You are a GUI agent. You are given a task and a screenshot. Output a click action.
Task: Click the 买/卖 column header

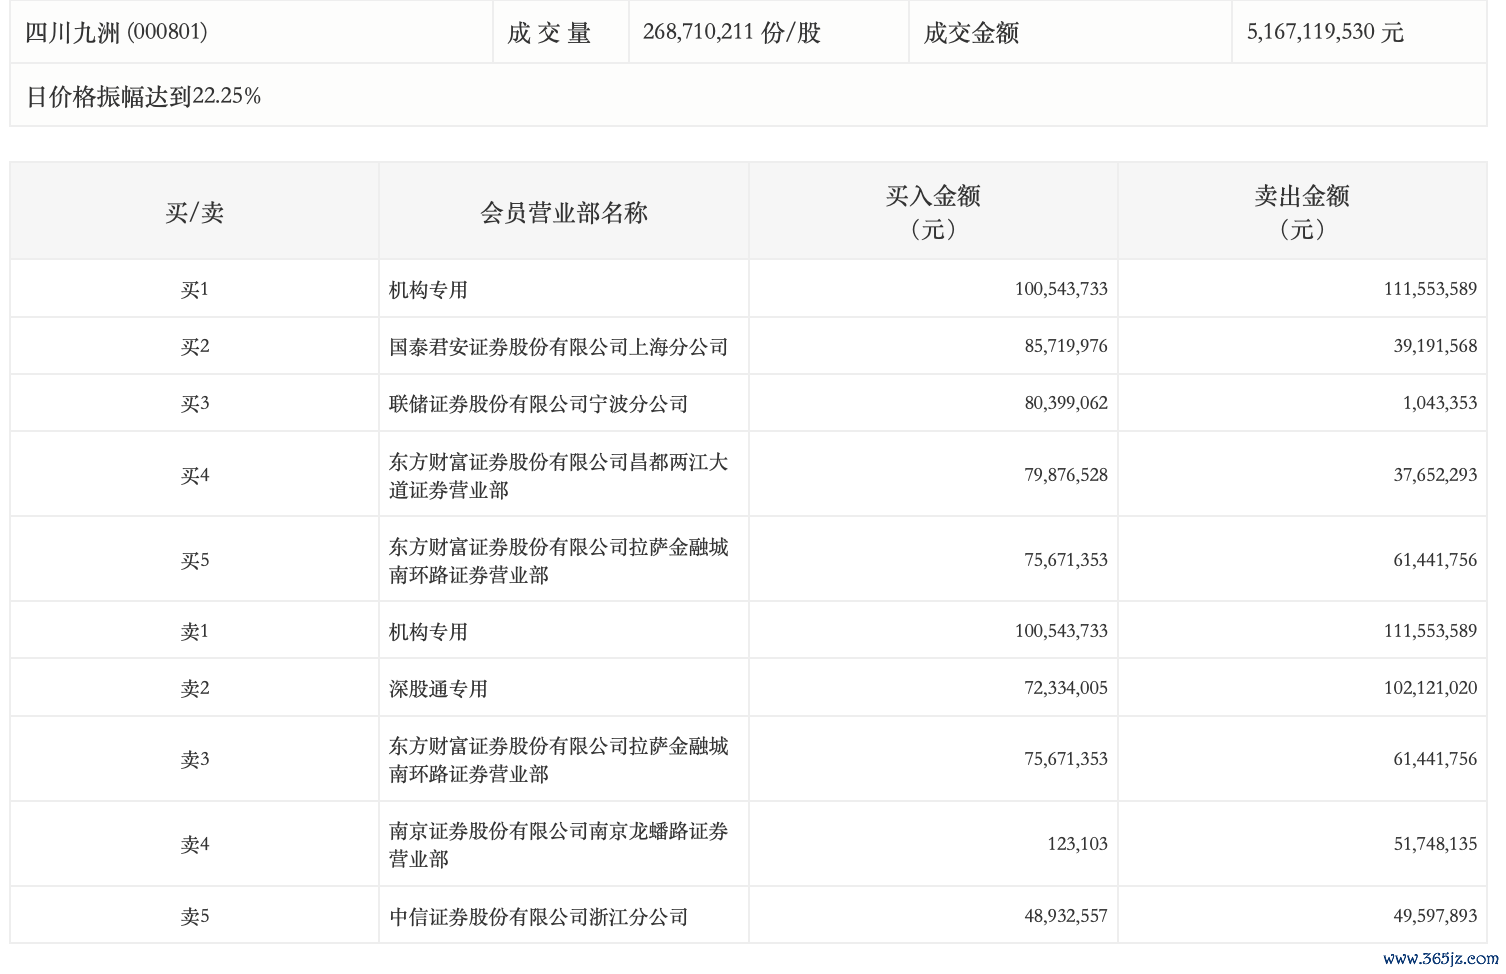coord(195,212)
